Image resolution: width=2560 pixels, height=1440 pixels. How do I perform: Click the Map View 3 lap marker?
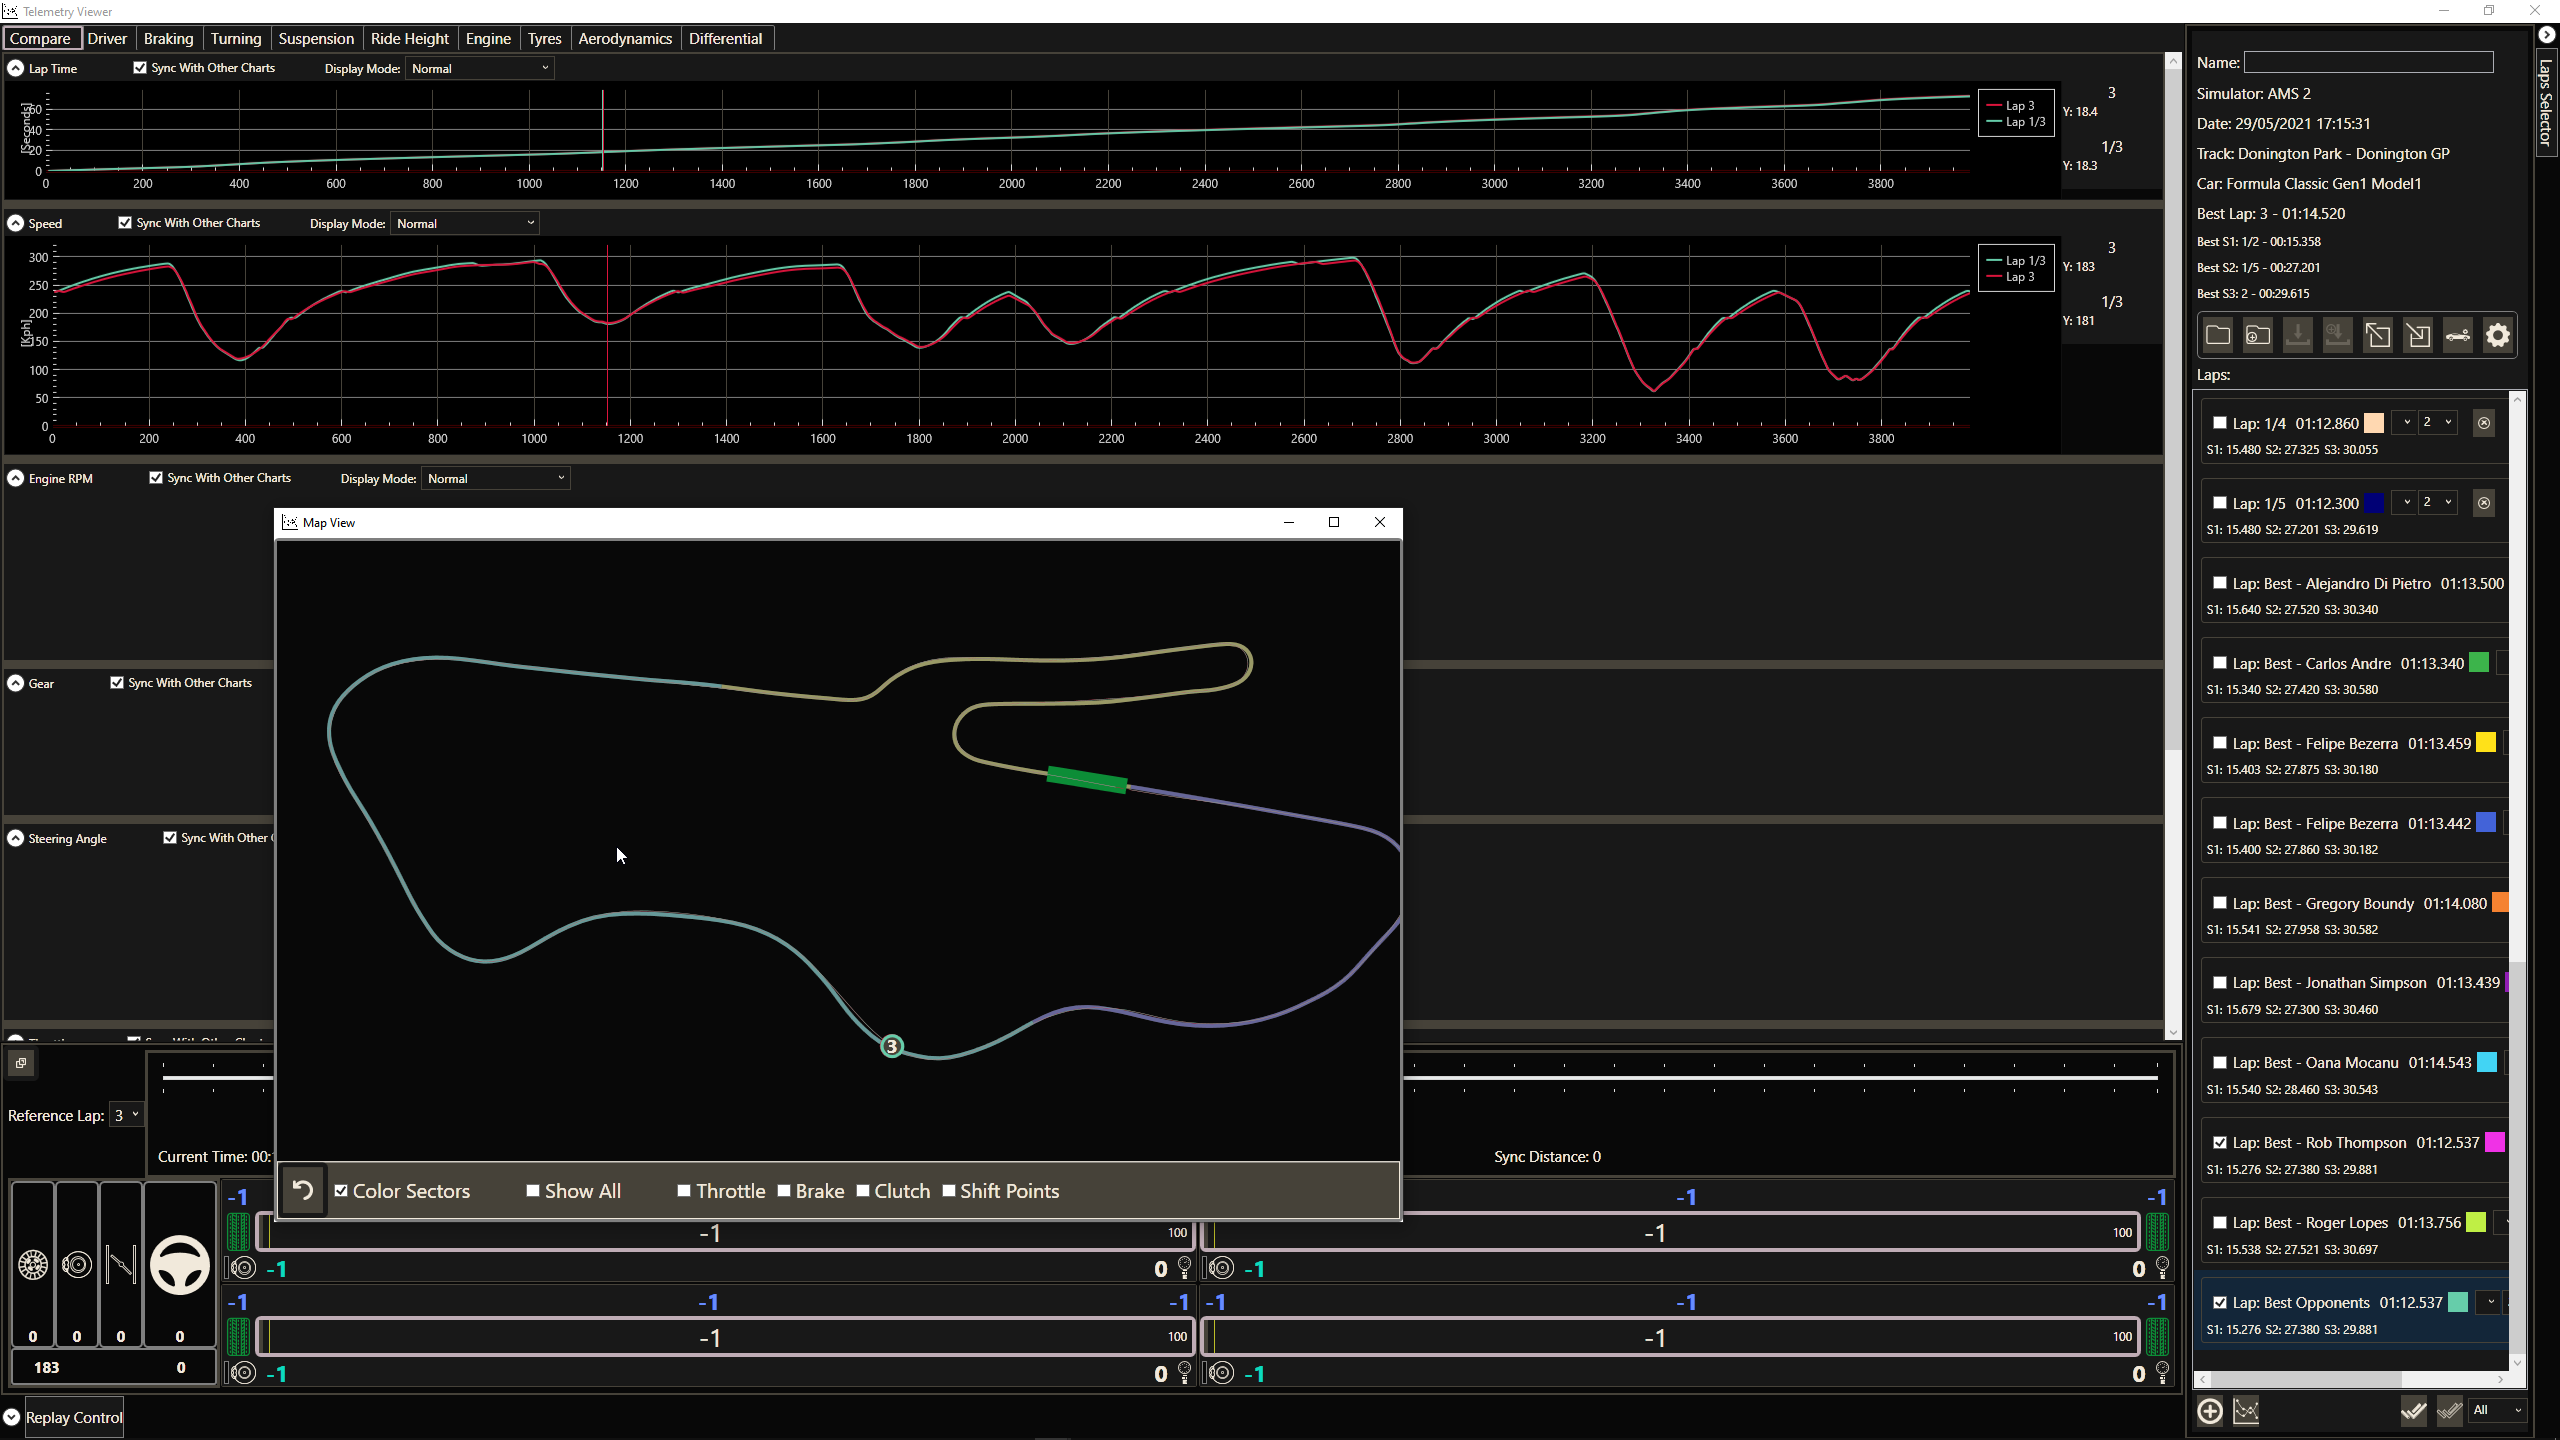pyautogui.click(x=891, y=1046)
